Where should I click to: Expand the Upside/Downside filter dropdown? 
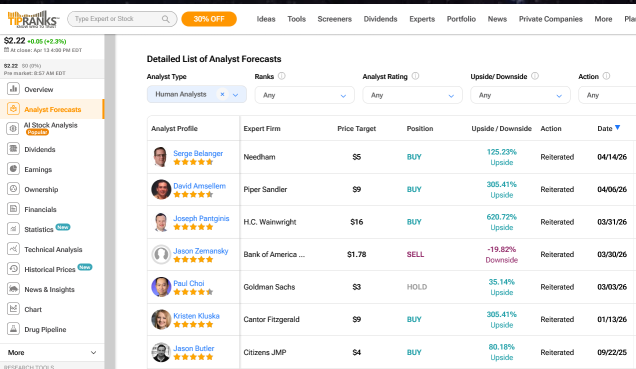point(520,95)
